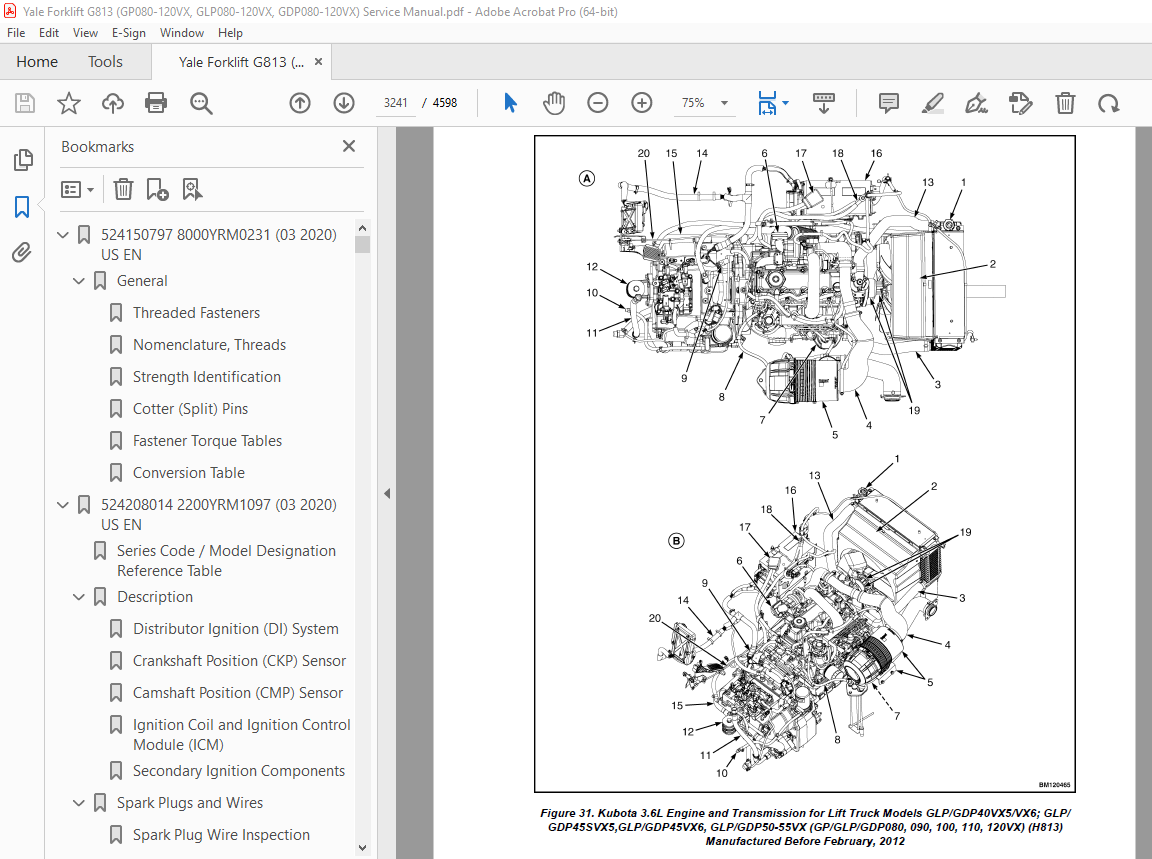Collapse the 524208014 2200YRM1097 bookmark
The height and width of the screenshot is (859, 1152).
coord(62,505)
